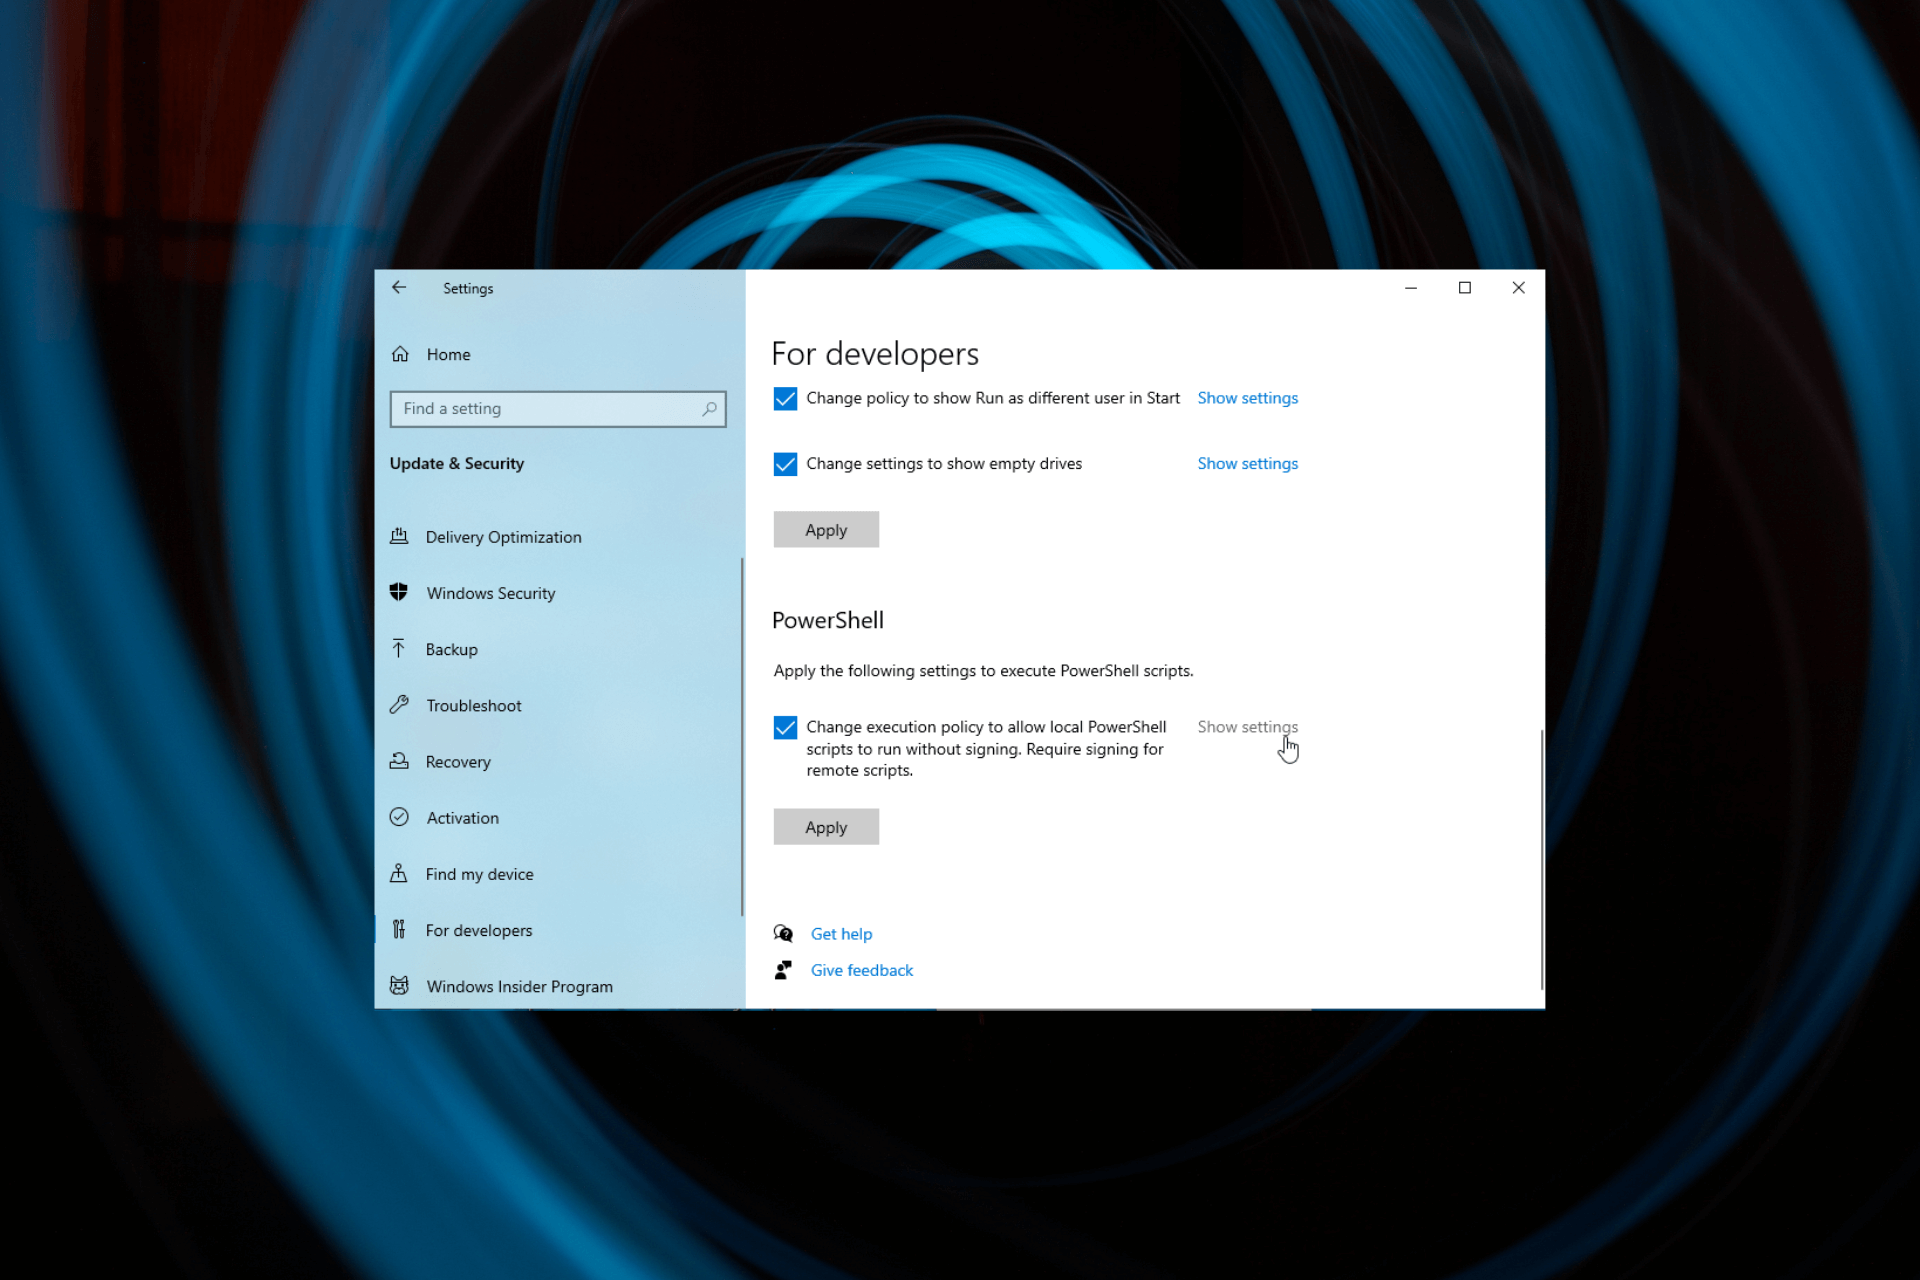The width and height of the screenshot is (1920, 1280).
Task: Click the Windows Security shield icon
Action: click(x=400, y=591)
